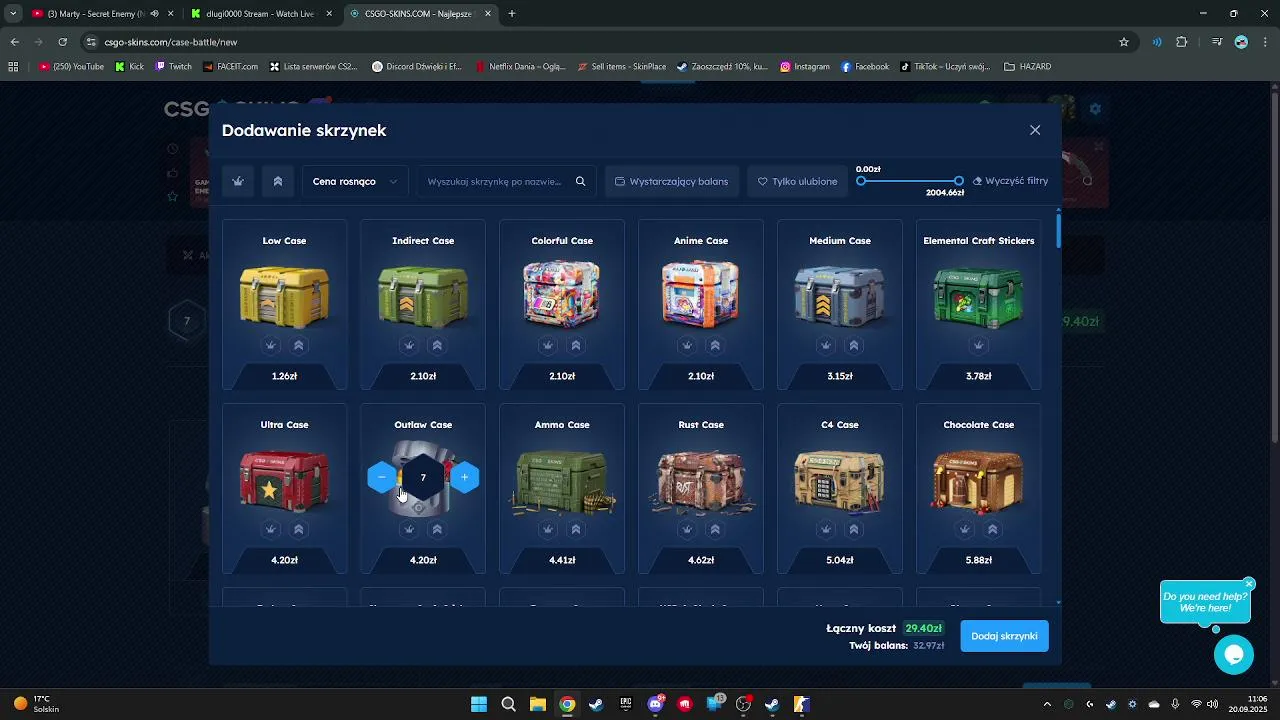
Task: Open a new browser tab
Action: pos(512,14)
